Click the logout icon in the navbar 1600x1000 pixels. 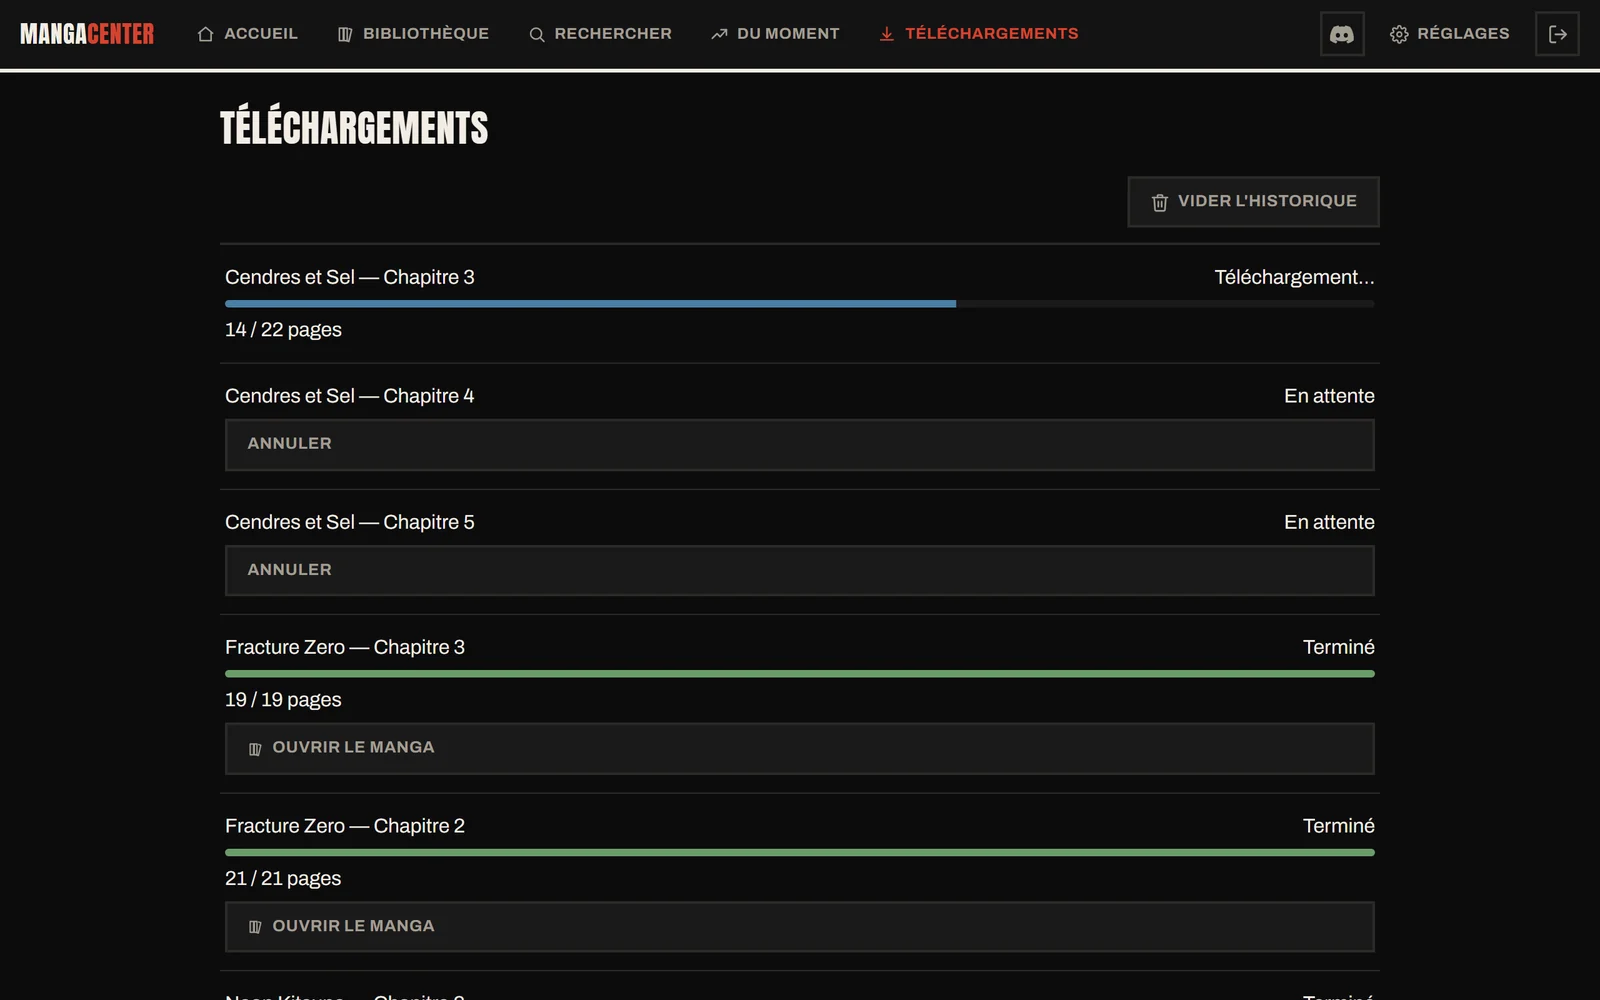pyautogui.click(x=1557, y=34)
